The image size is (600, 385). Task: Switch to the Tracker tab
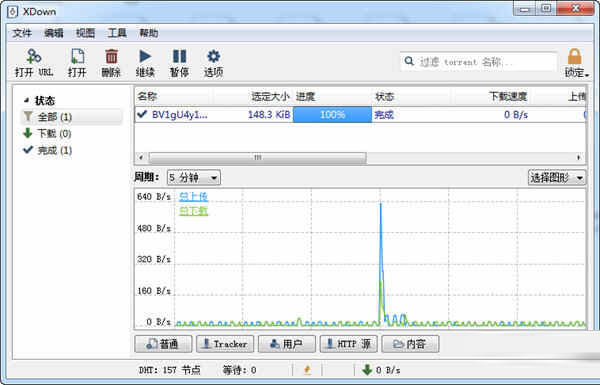[225, 344]
